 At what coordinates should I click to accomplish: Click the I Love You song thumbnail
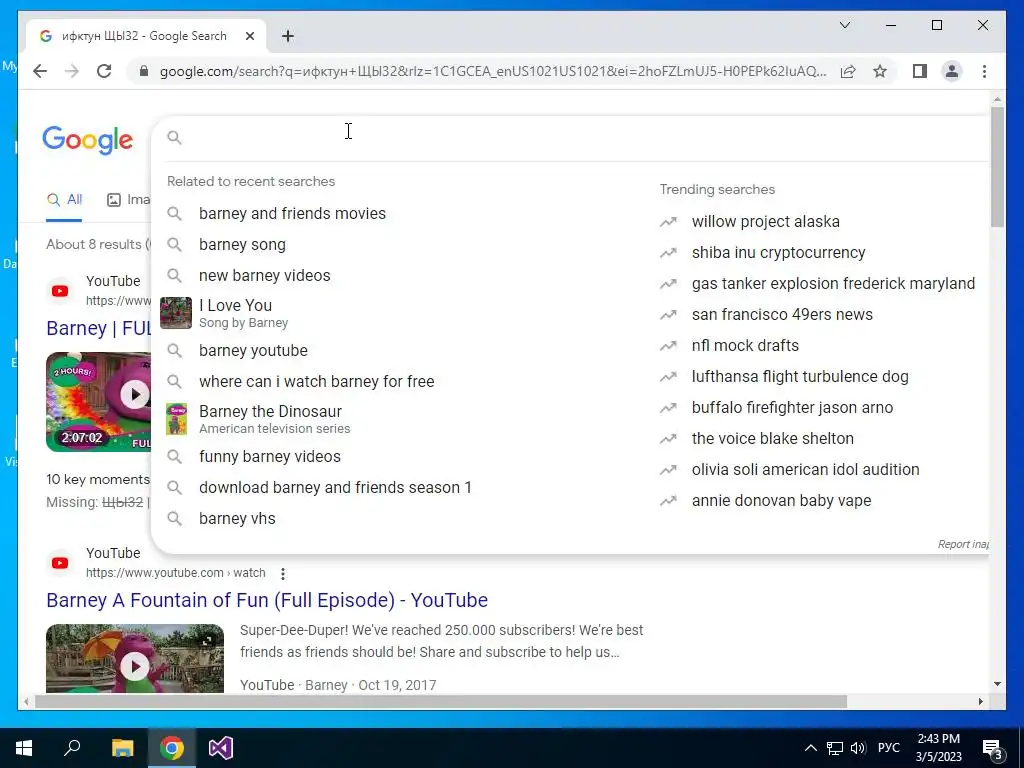click(176, 313)
